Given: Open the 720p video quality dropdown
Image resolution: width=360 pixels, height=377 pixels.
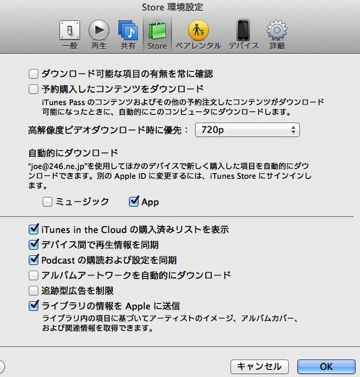Looking at the screenshot, I should (247, 130).
